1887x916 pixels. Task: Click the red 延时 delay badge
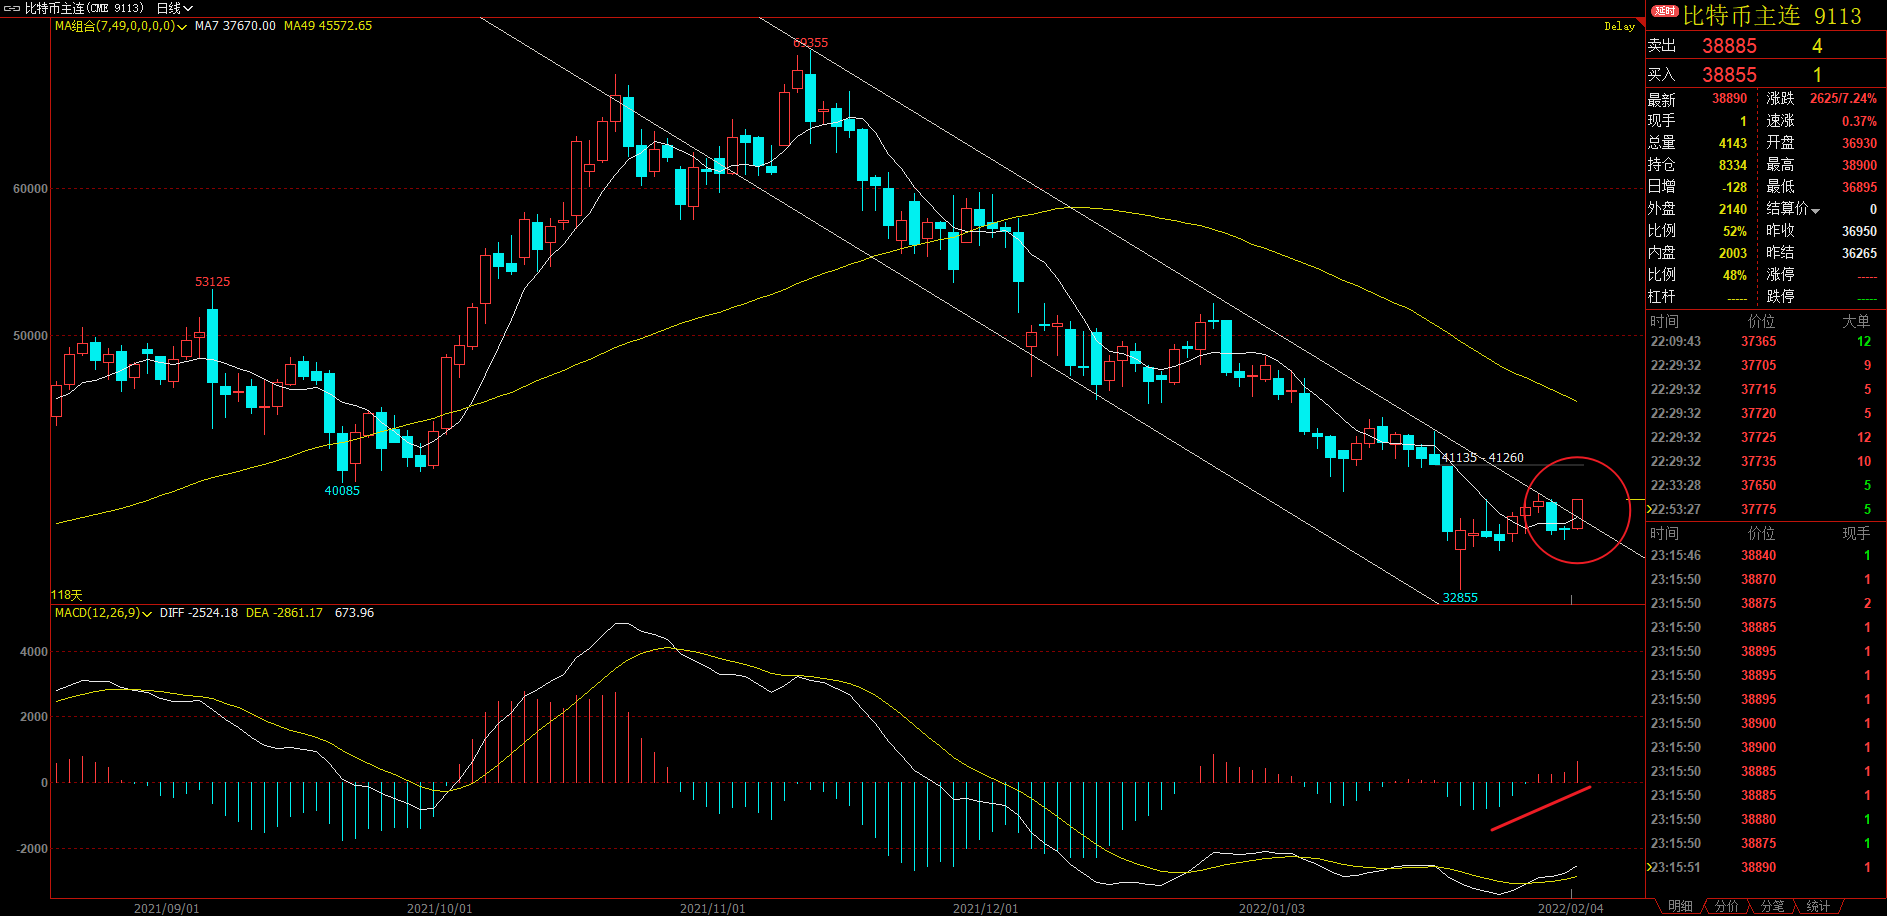coord(1665,11)
